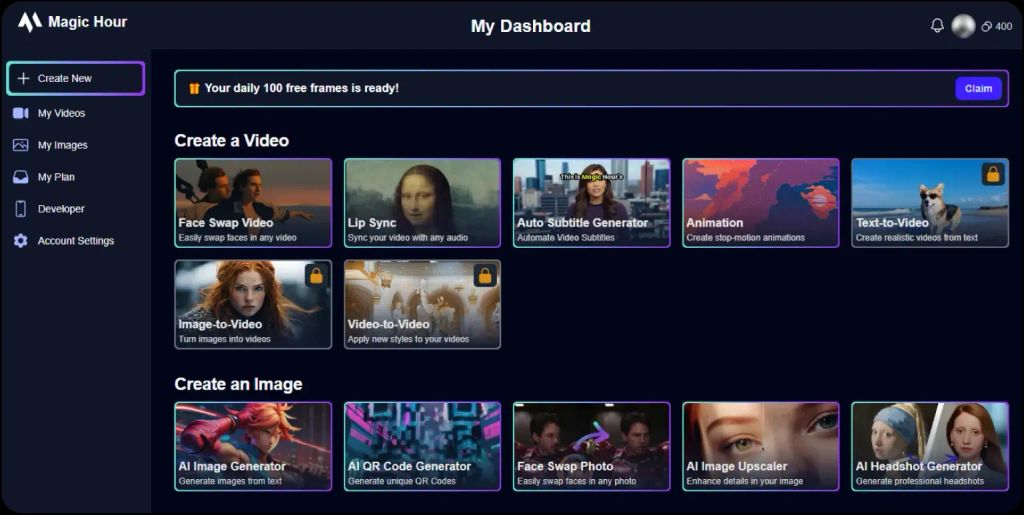Click the notification bell icon
Viewport: 1024px width, 515px height.
click(937, 26)
